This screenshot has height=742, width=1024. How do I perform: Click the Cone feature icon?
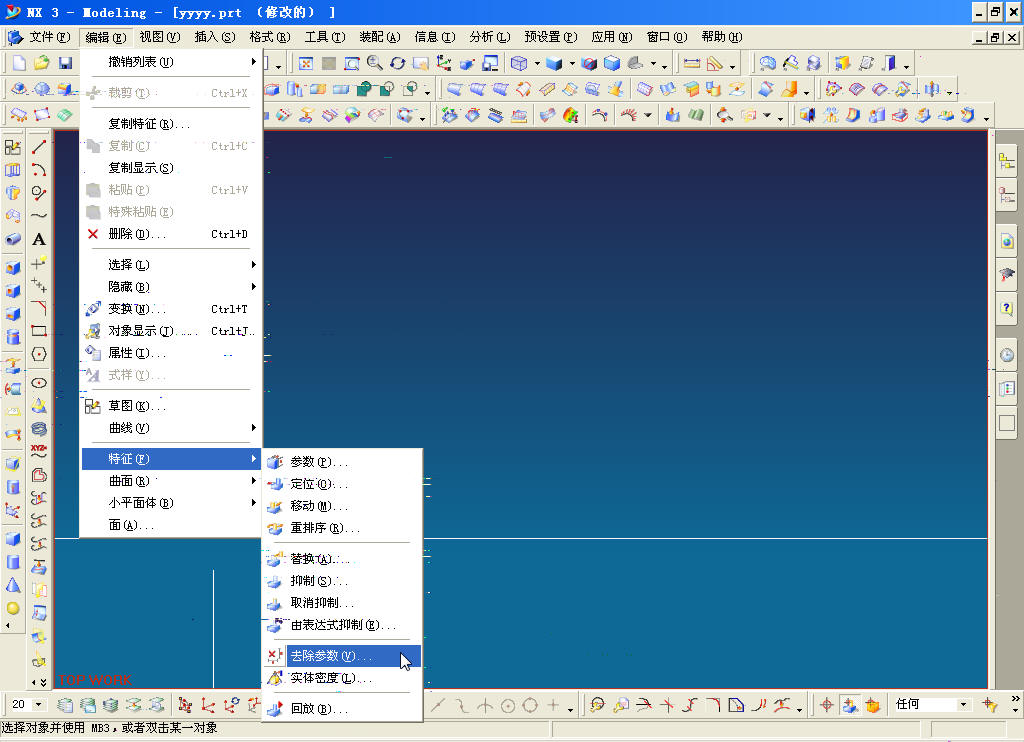[x=12, y=585]
